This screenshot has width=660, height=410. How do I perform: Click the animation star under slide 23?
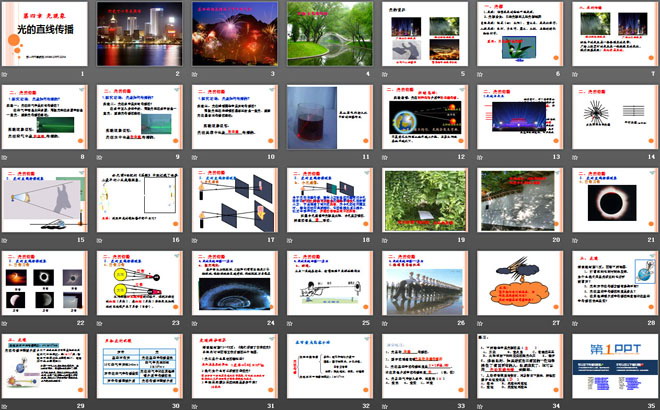[100, 323]
